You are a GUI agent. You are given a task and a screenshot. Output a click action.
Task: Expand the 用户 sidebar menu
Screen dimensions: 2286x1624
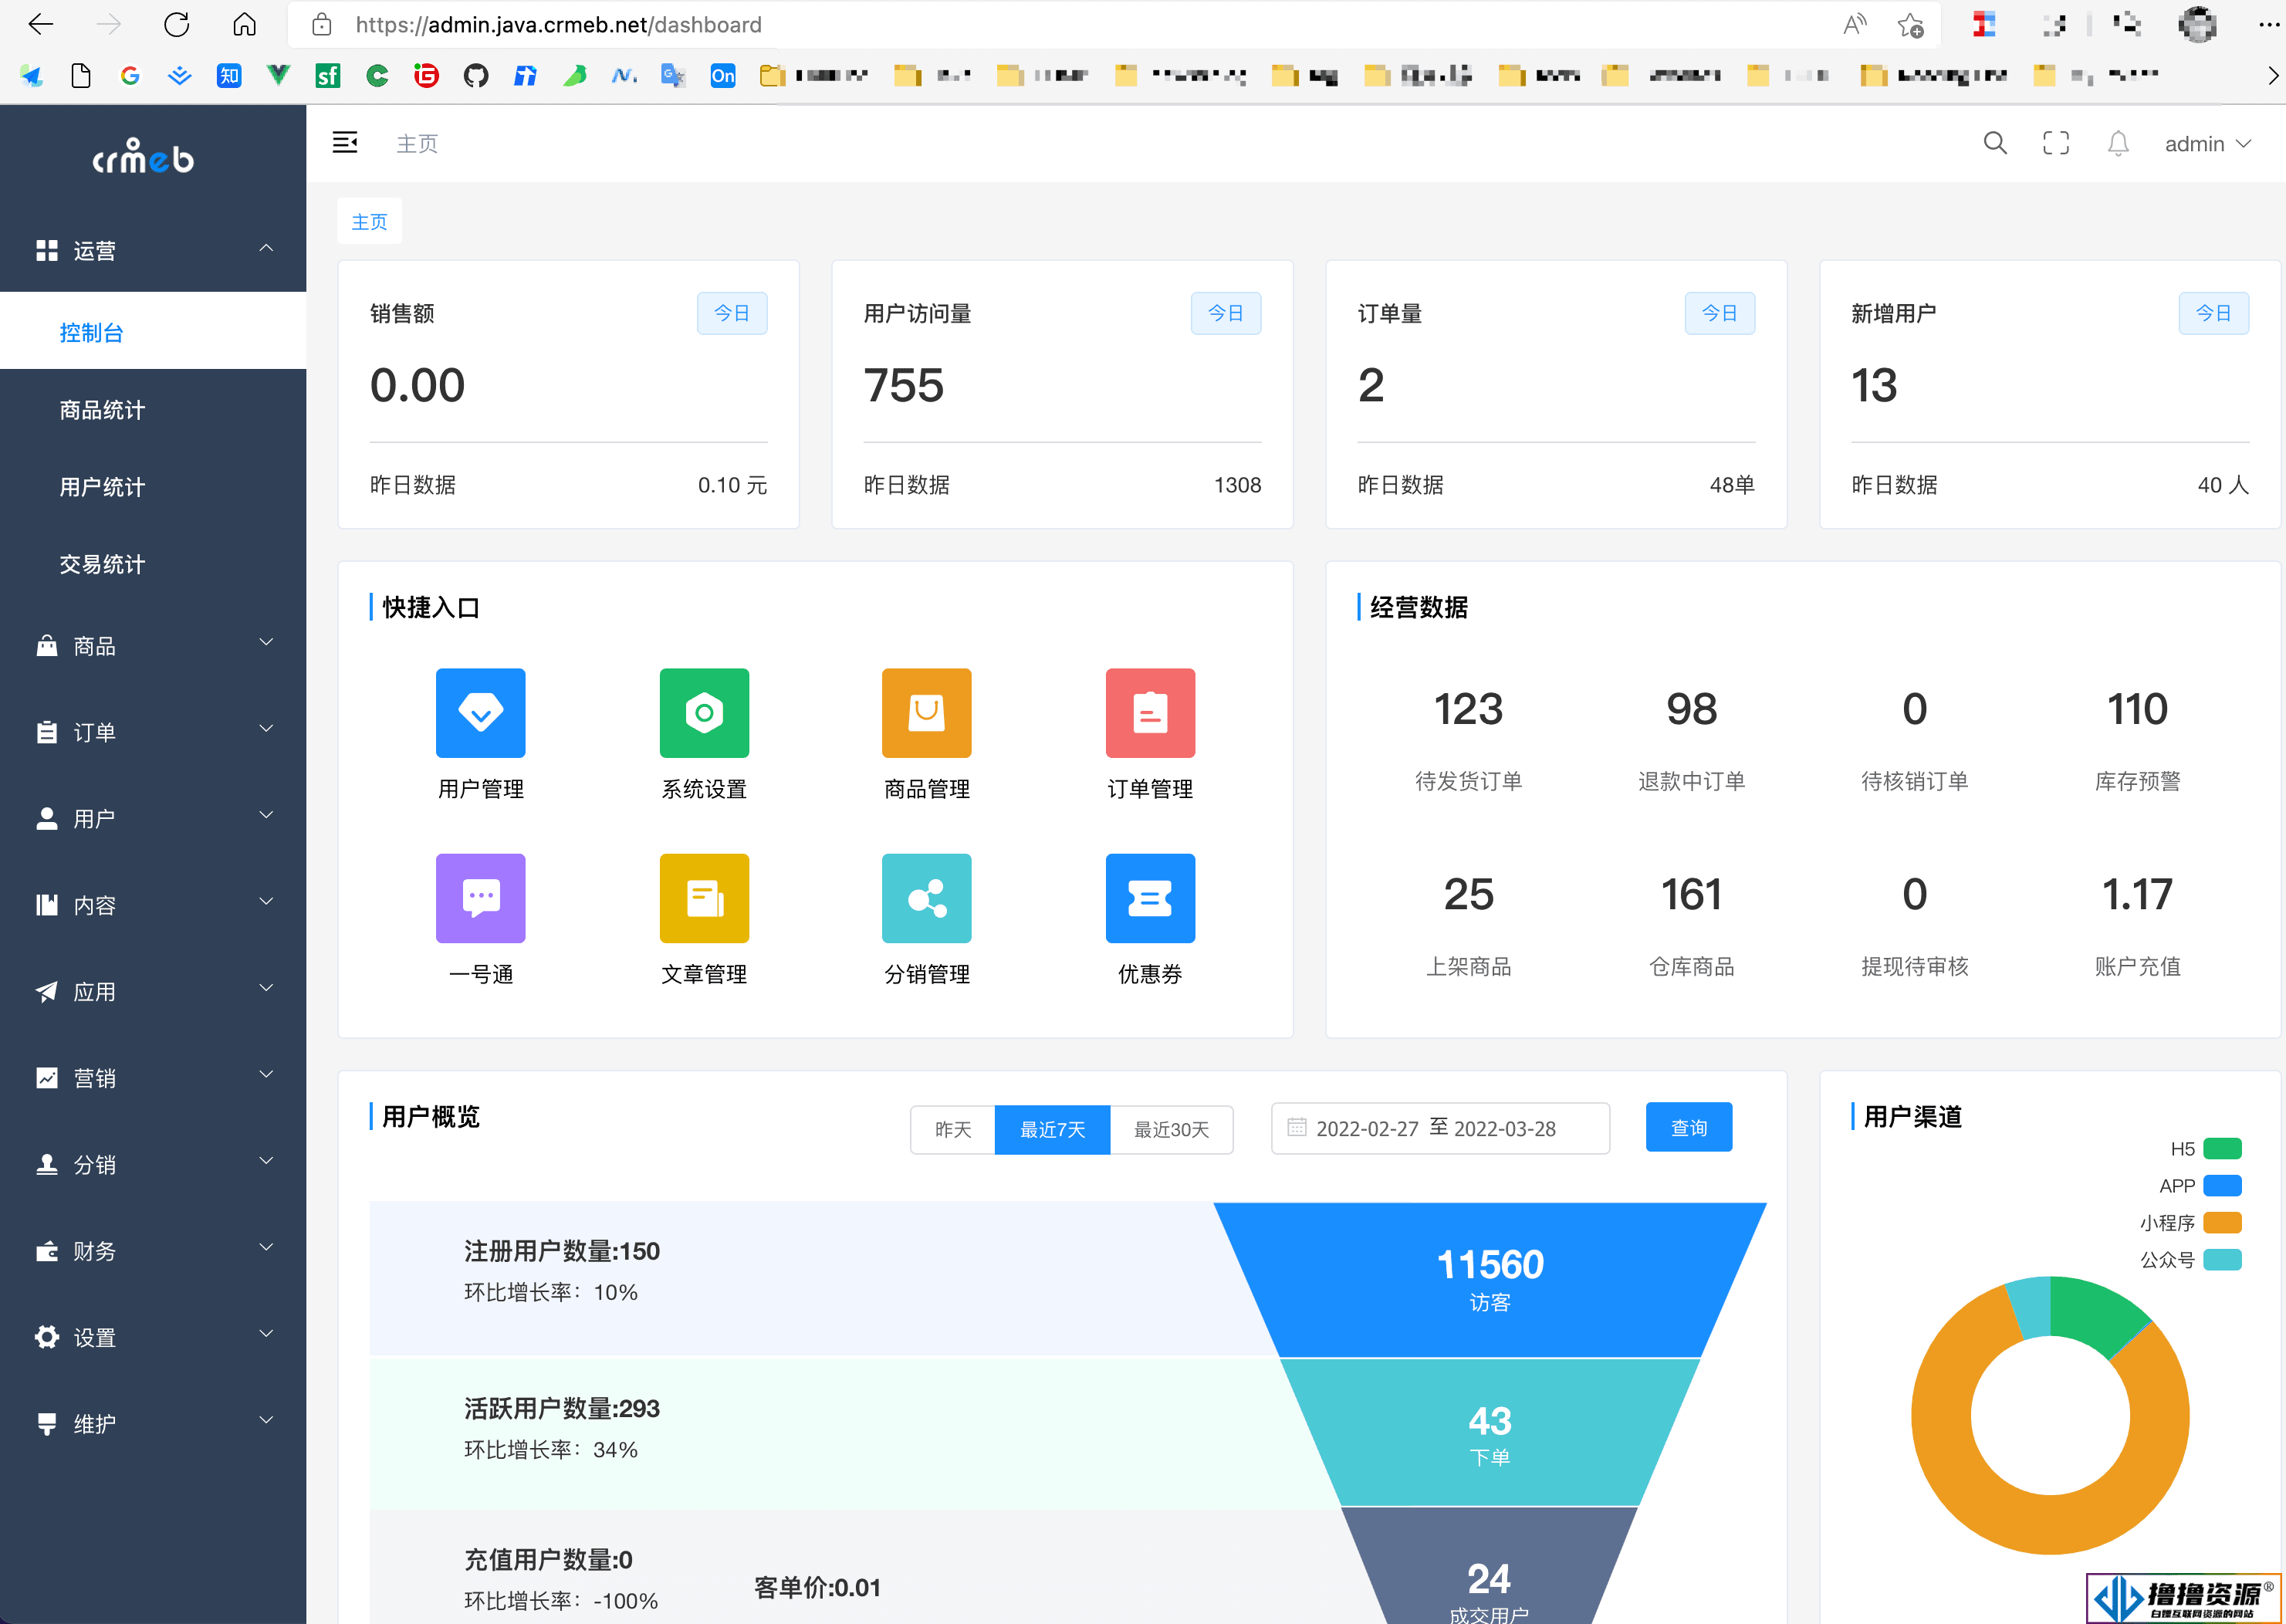tap(153, 818)
